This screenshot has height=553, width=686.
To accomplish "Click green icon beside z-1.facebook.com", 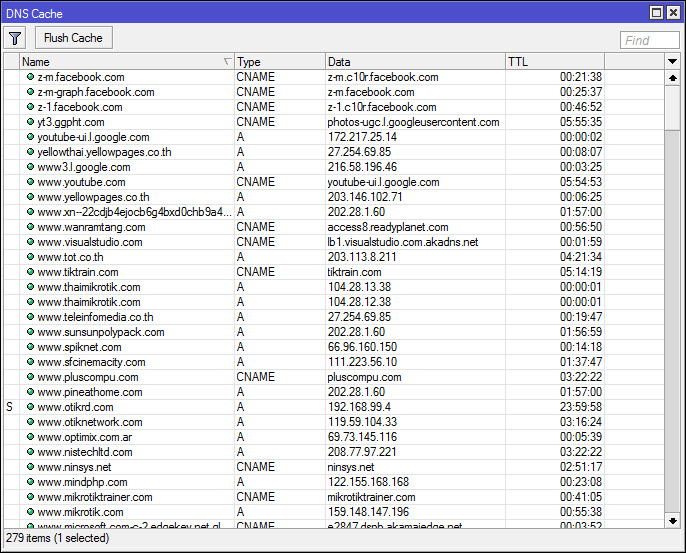I will pyautogui.click(x=30, y=107).
